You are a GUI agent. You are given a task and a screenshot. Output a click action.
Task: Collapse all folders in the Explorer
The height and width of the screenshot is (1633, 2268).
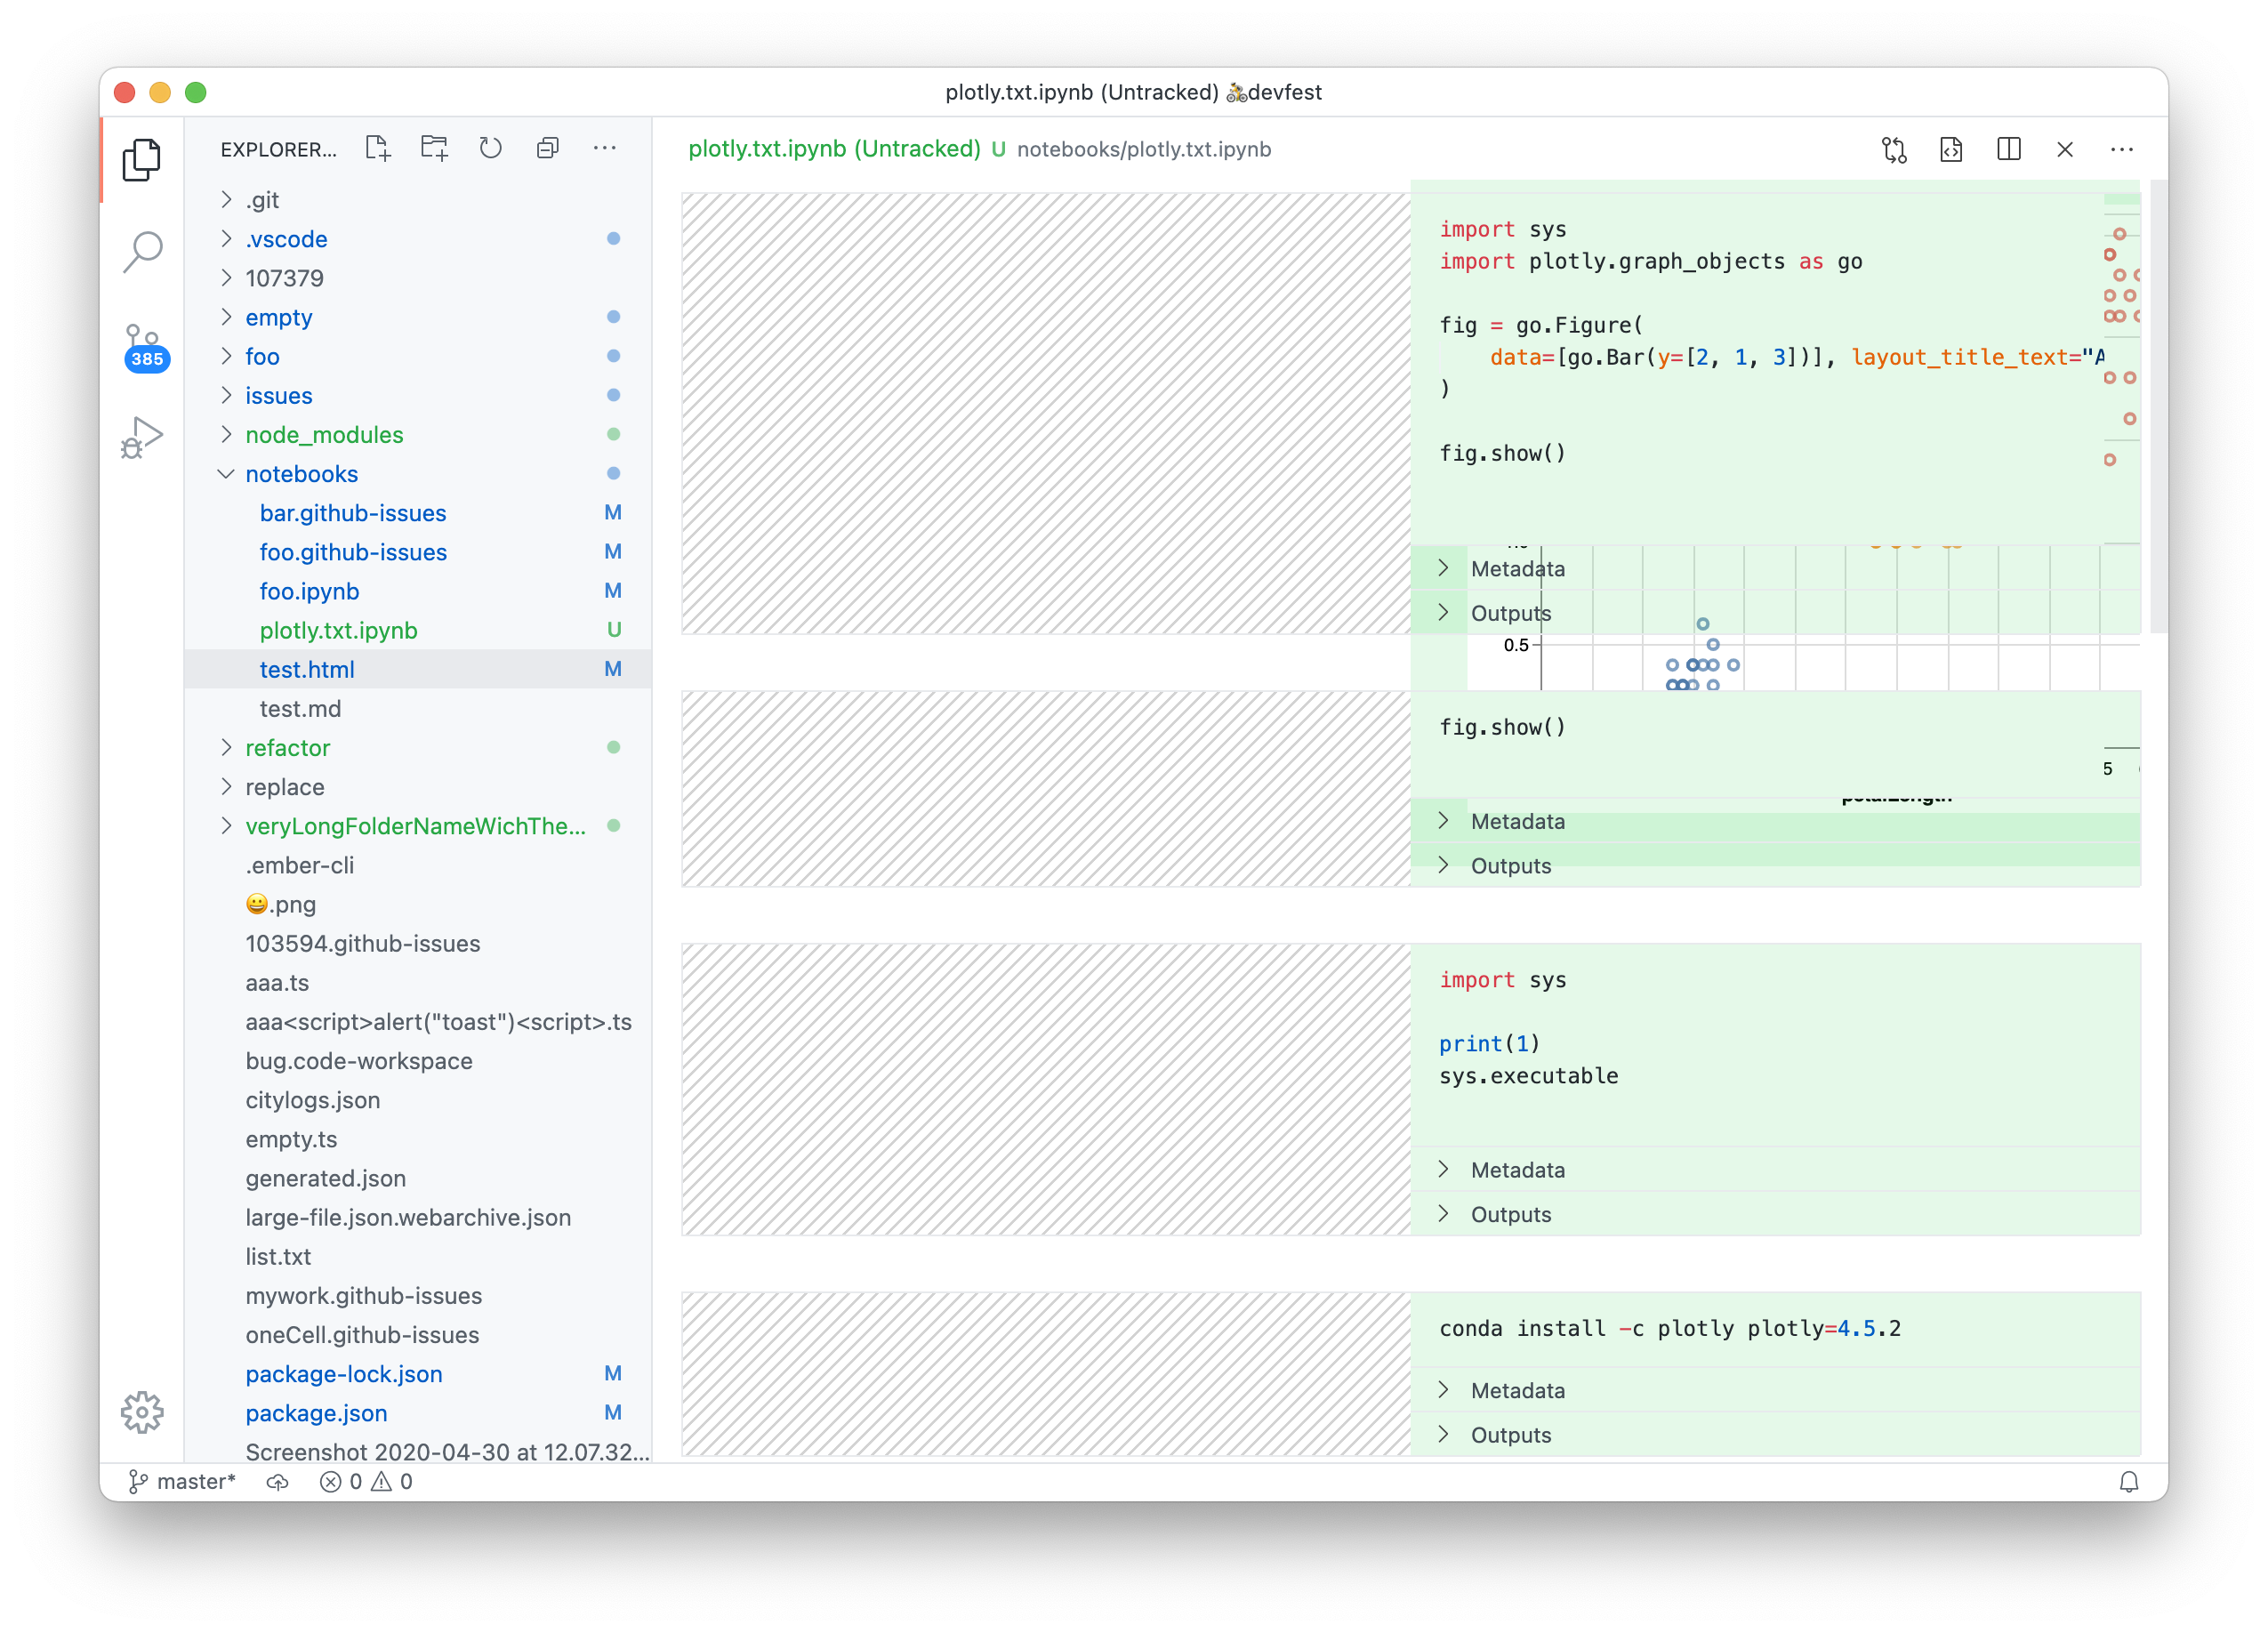point(547,147)
